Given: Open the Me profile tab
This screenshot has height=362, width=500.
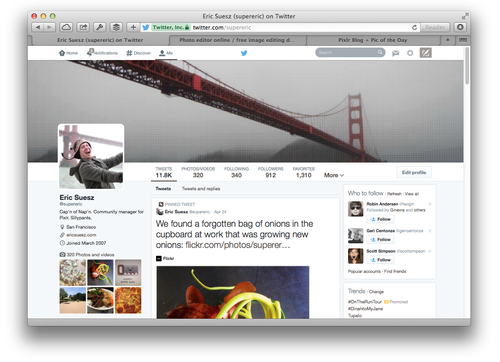Looking at the screenshot, I should (166, 53).
